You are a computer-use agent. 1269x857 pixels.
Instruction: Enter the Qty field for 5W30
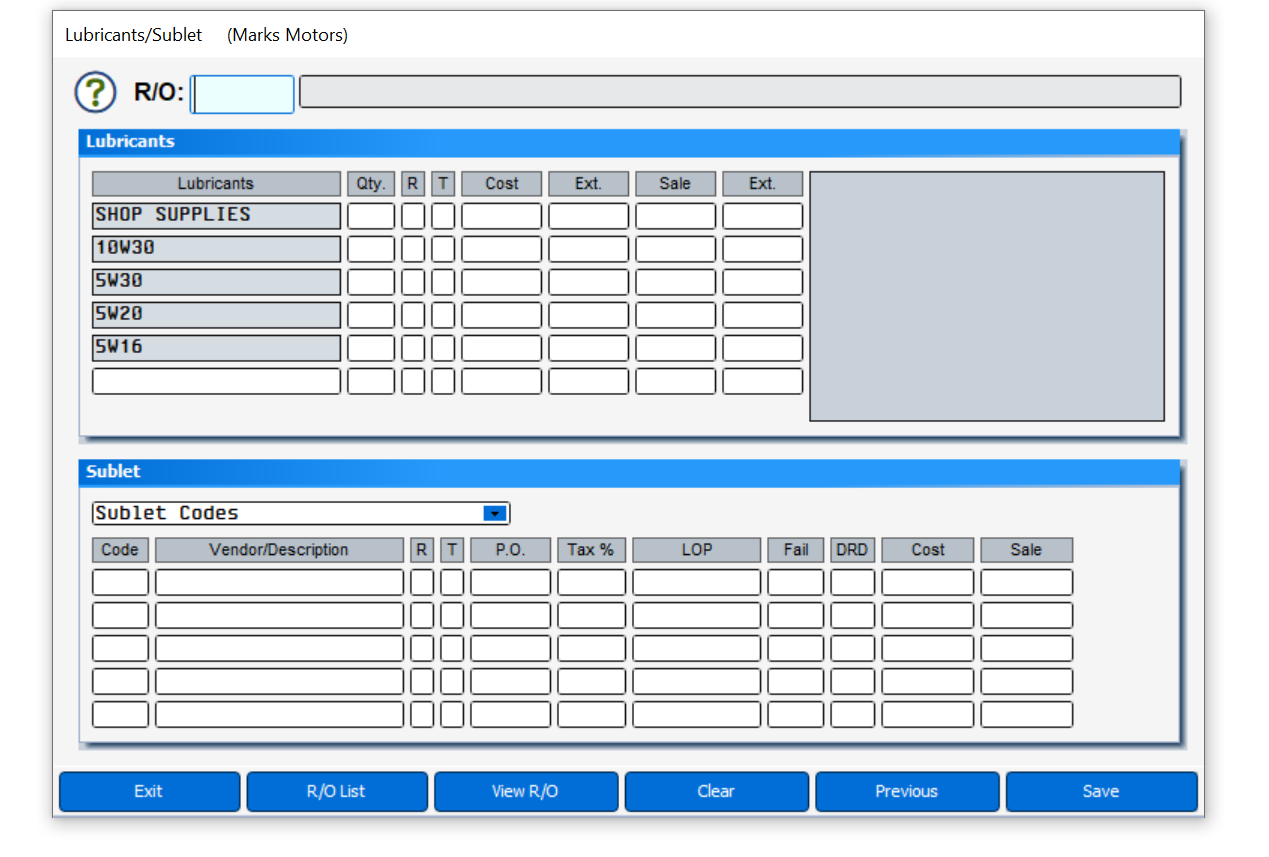click(371, 281)
